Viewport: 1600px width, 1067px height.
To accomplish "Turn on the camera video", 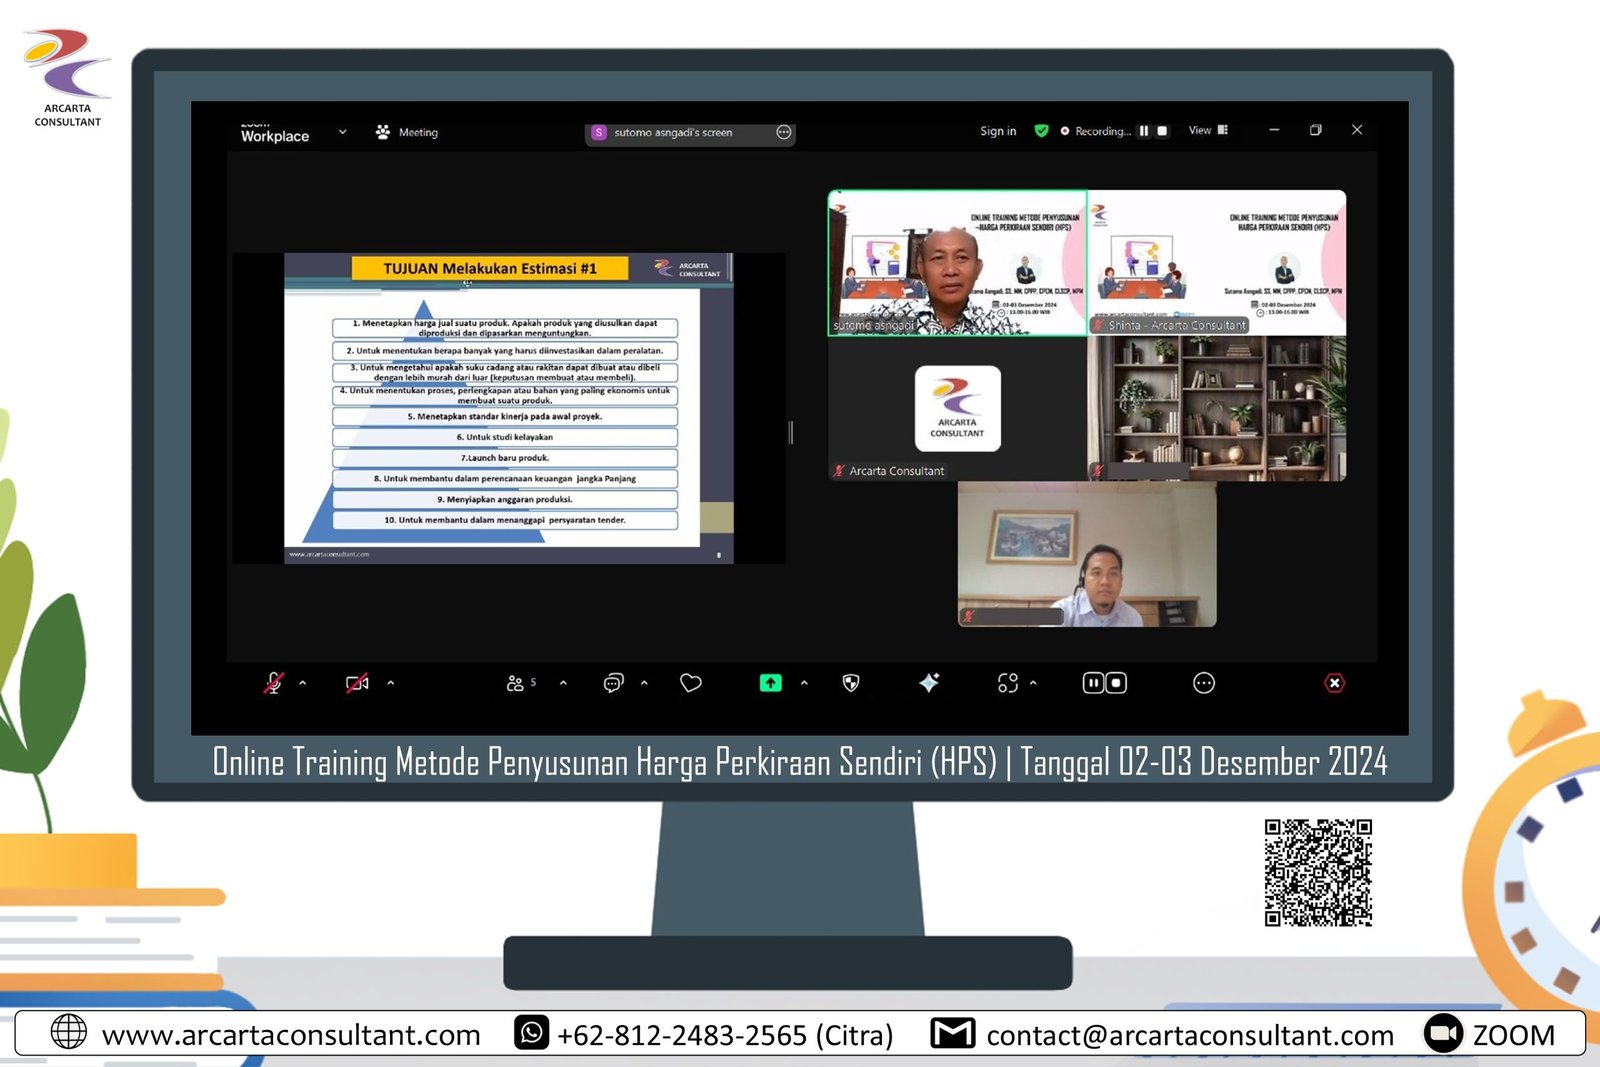I will 357,683.
